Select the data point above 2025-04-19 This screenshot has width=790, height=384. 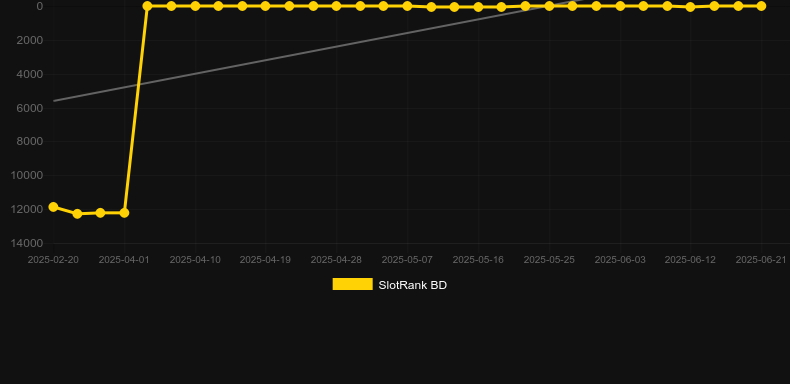click(x=266, y=6)
